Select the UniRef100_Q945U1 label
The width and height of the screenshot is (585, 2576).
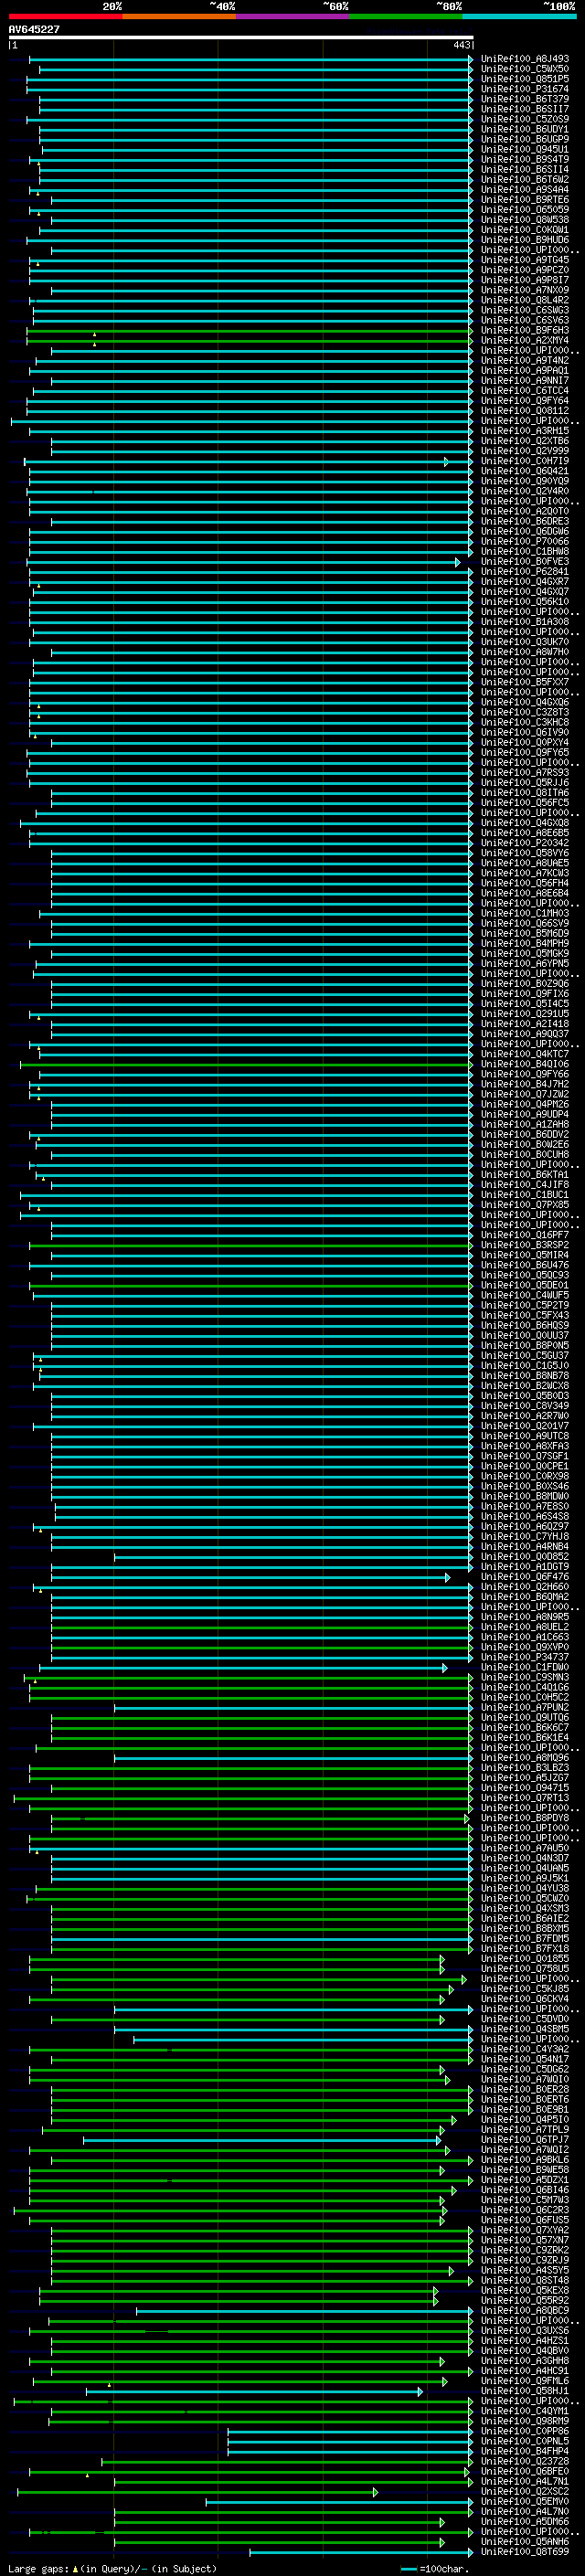[x=524, y=149]
